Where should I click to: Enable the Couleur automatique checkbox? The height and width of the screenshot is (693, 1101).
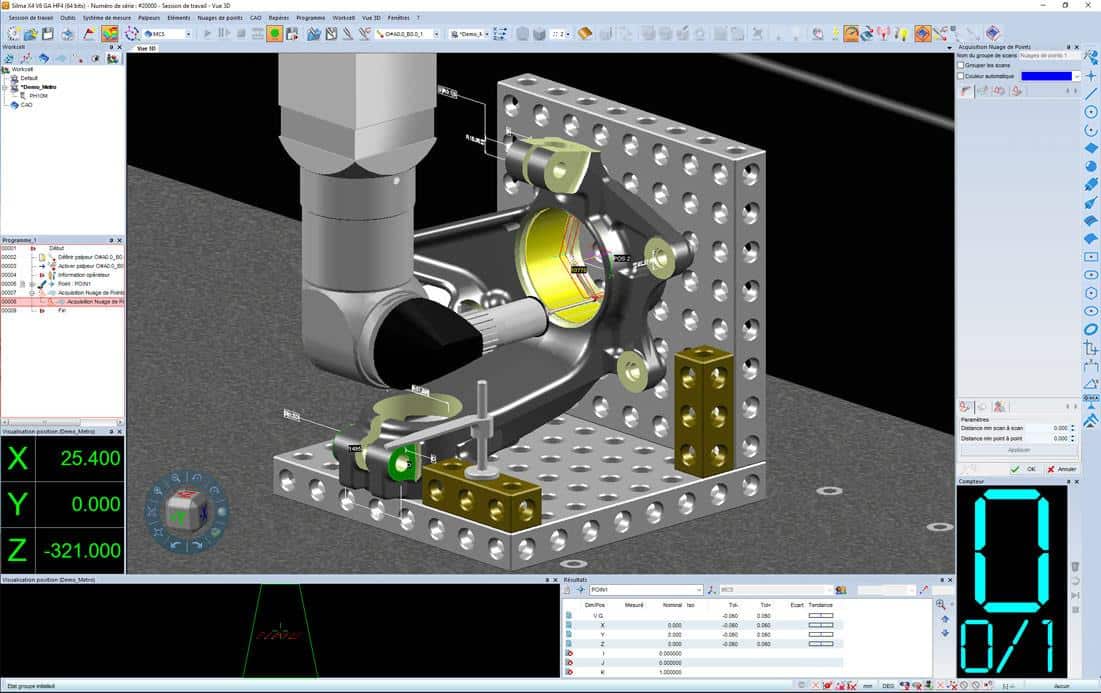(x=961, y=76)
